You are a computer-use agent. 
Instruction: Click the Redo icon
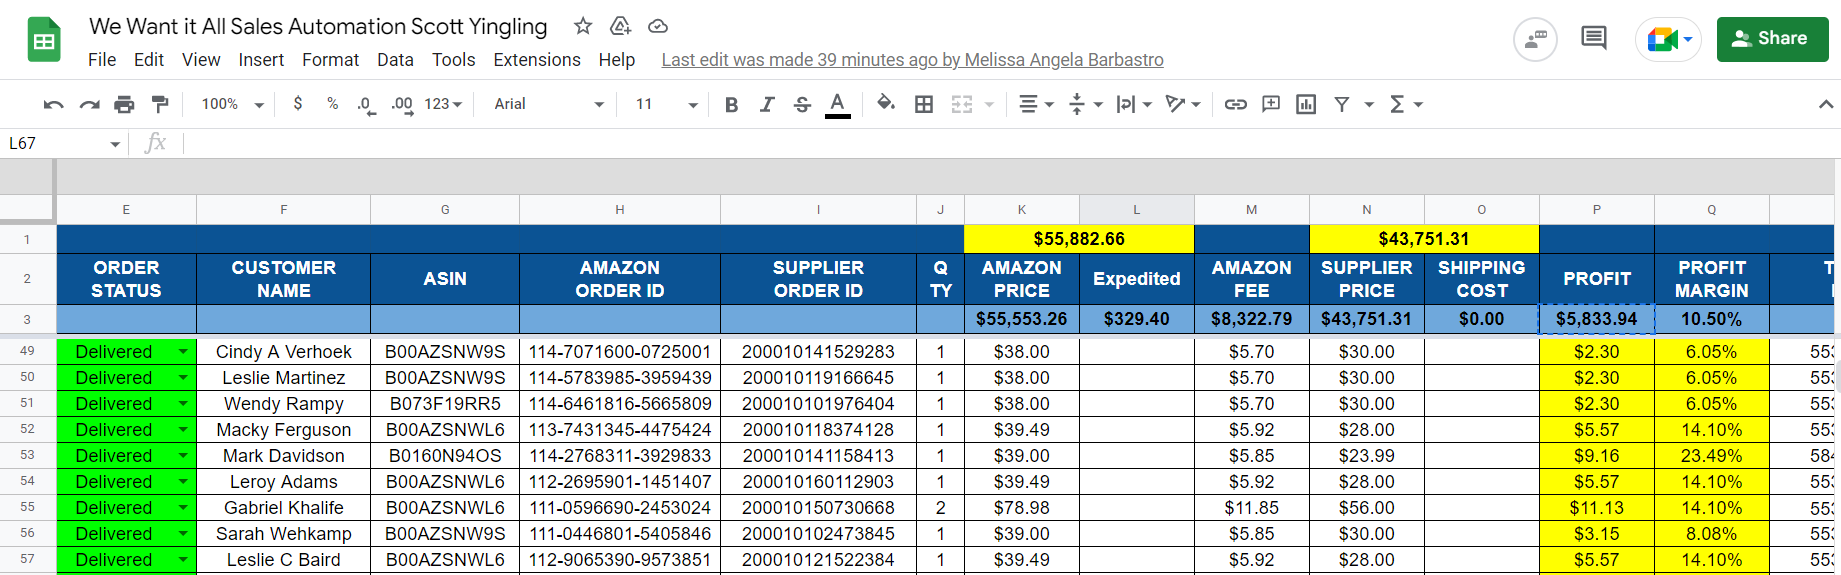click(x=89, y=104)
